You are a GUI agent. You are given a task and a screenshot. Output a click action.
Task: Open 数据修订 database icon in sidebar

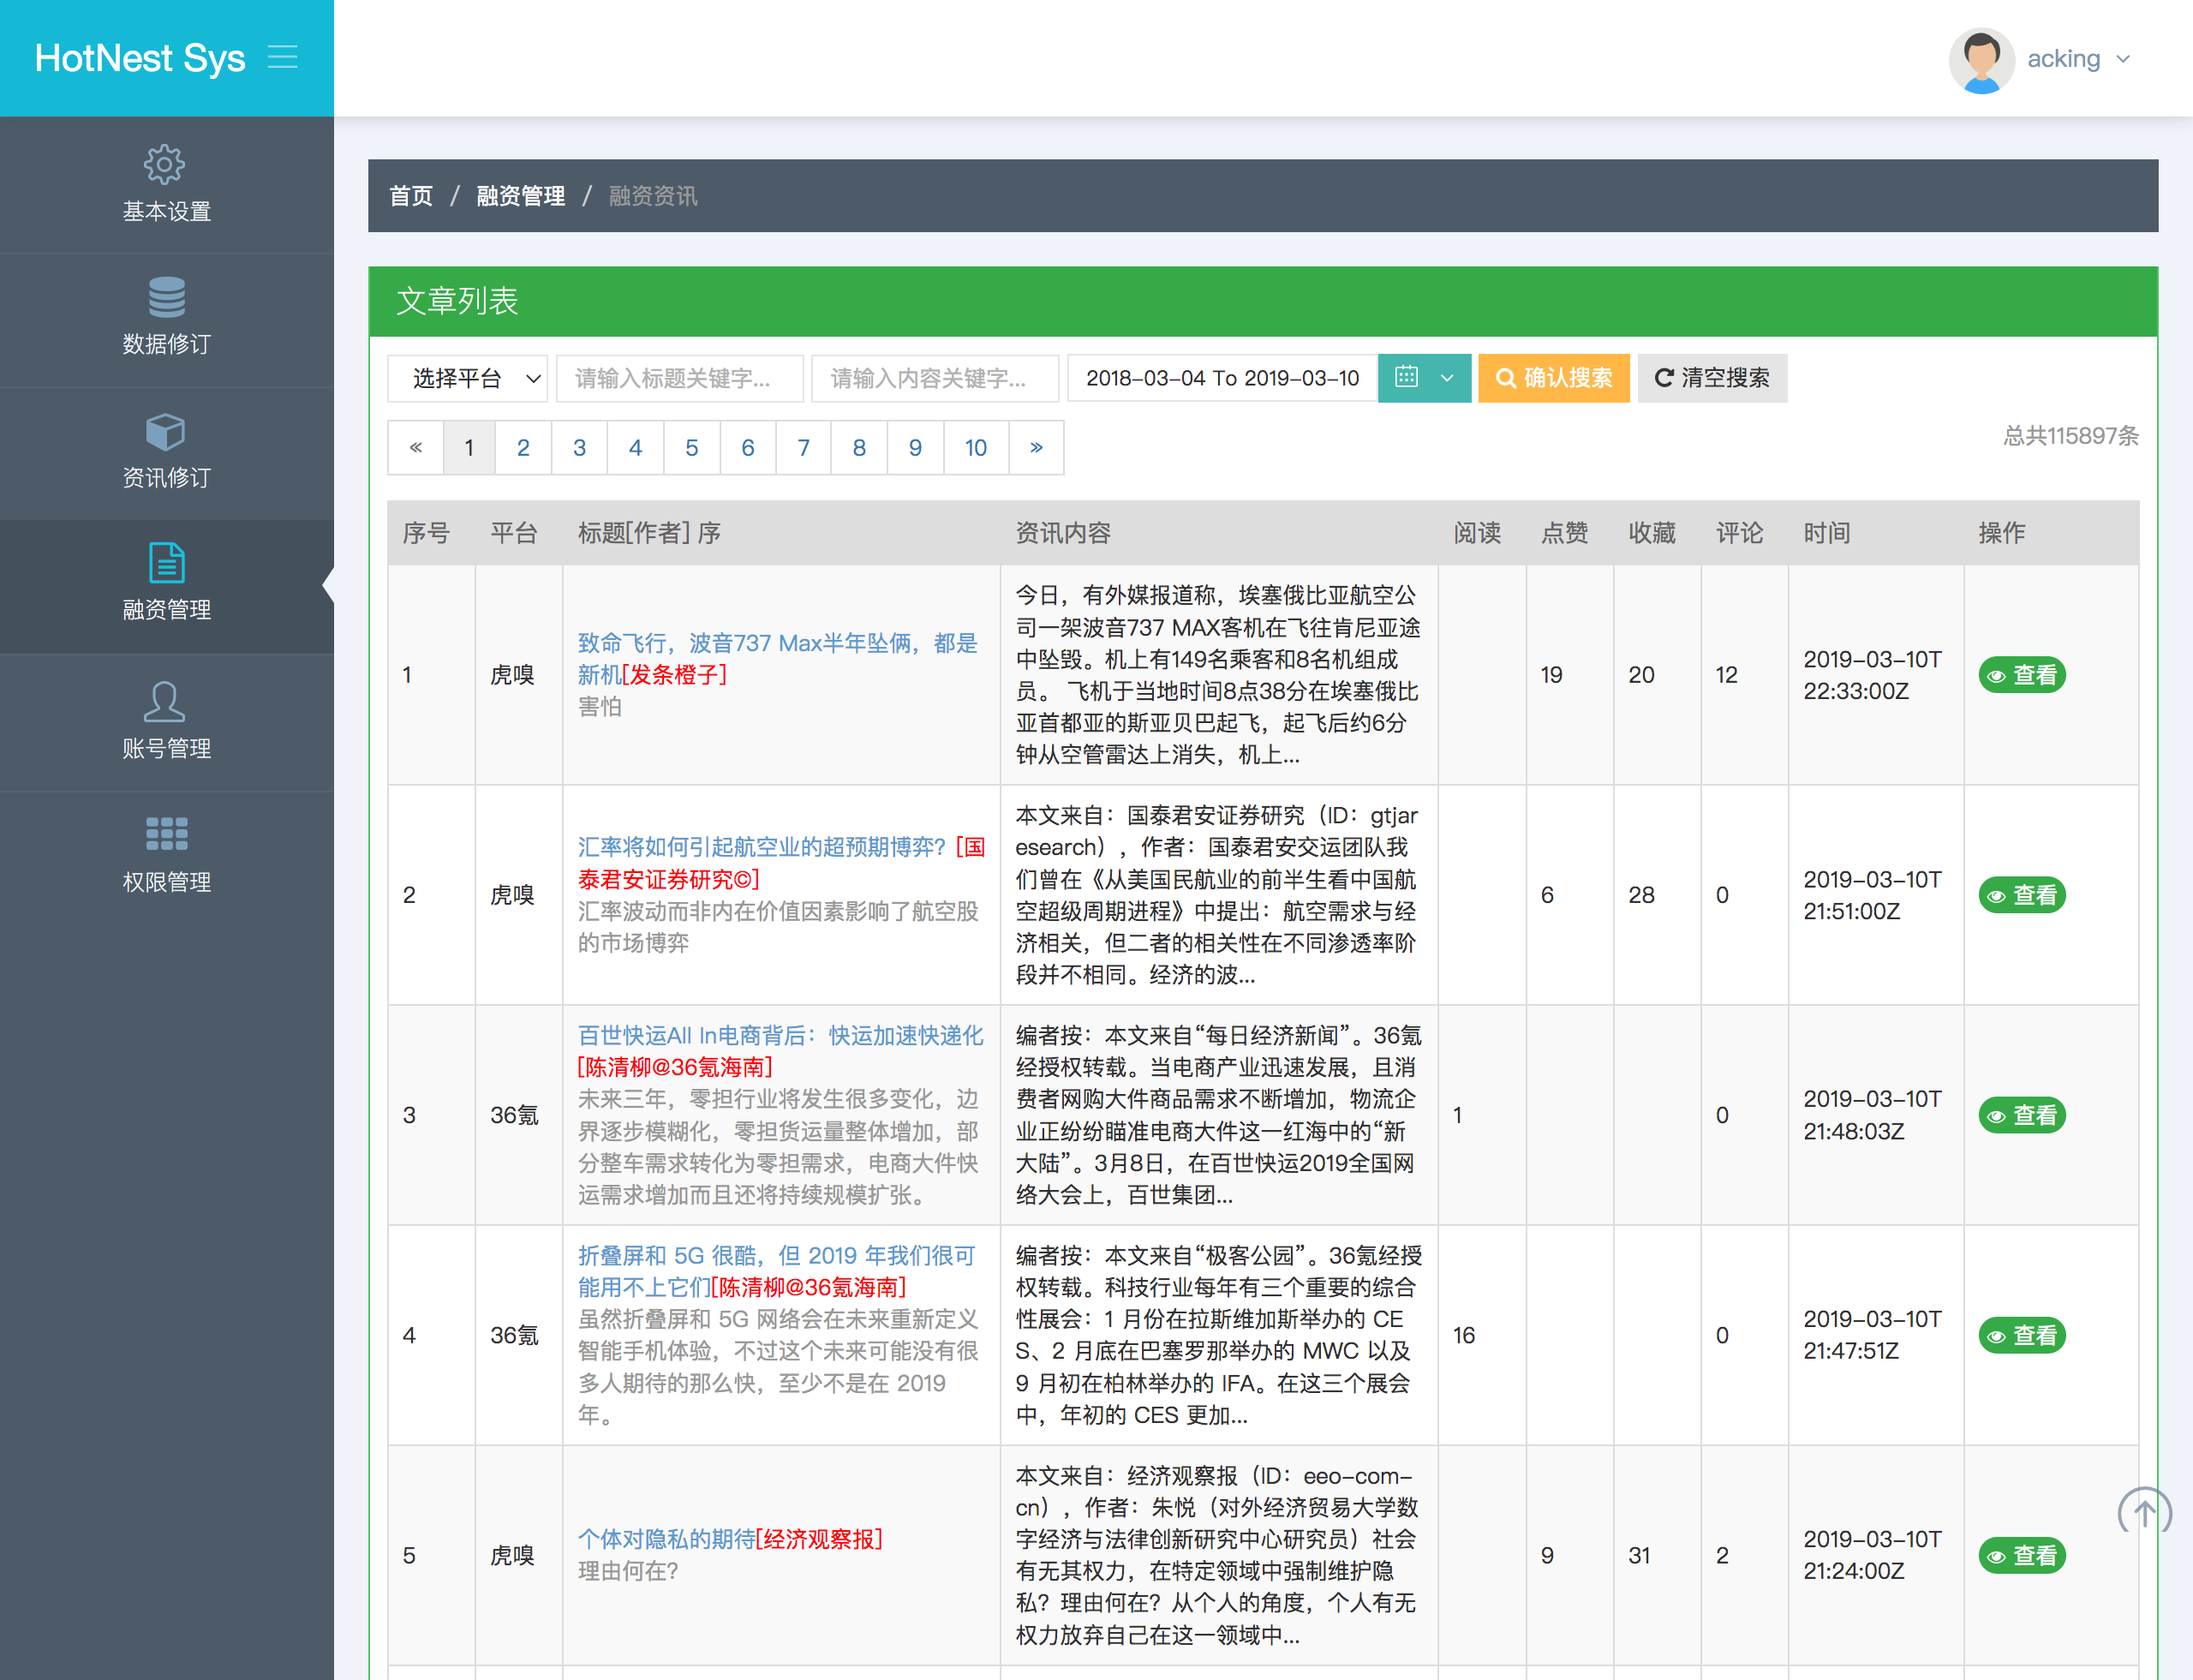(x=166, y=297)
